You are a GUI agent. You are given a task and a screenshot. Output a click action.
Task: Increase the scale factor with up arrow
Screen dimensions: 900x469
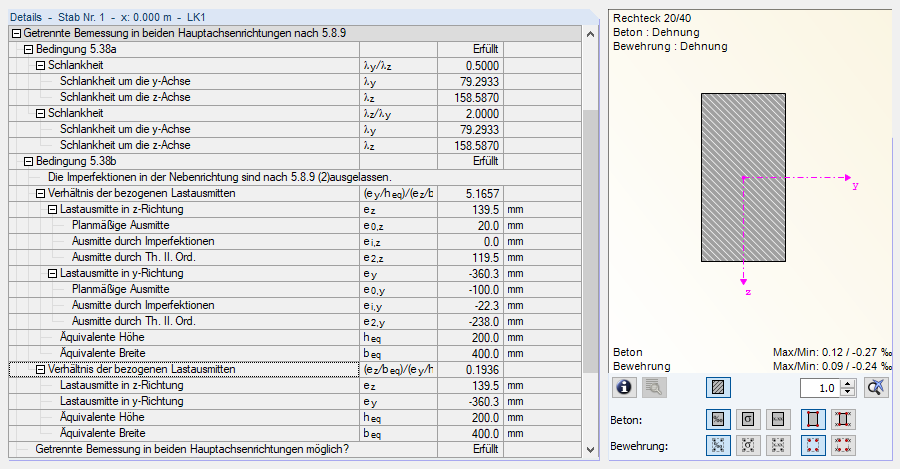pos(848,384)
